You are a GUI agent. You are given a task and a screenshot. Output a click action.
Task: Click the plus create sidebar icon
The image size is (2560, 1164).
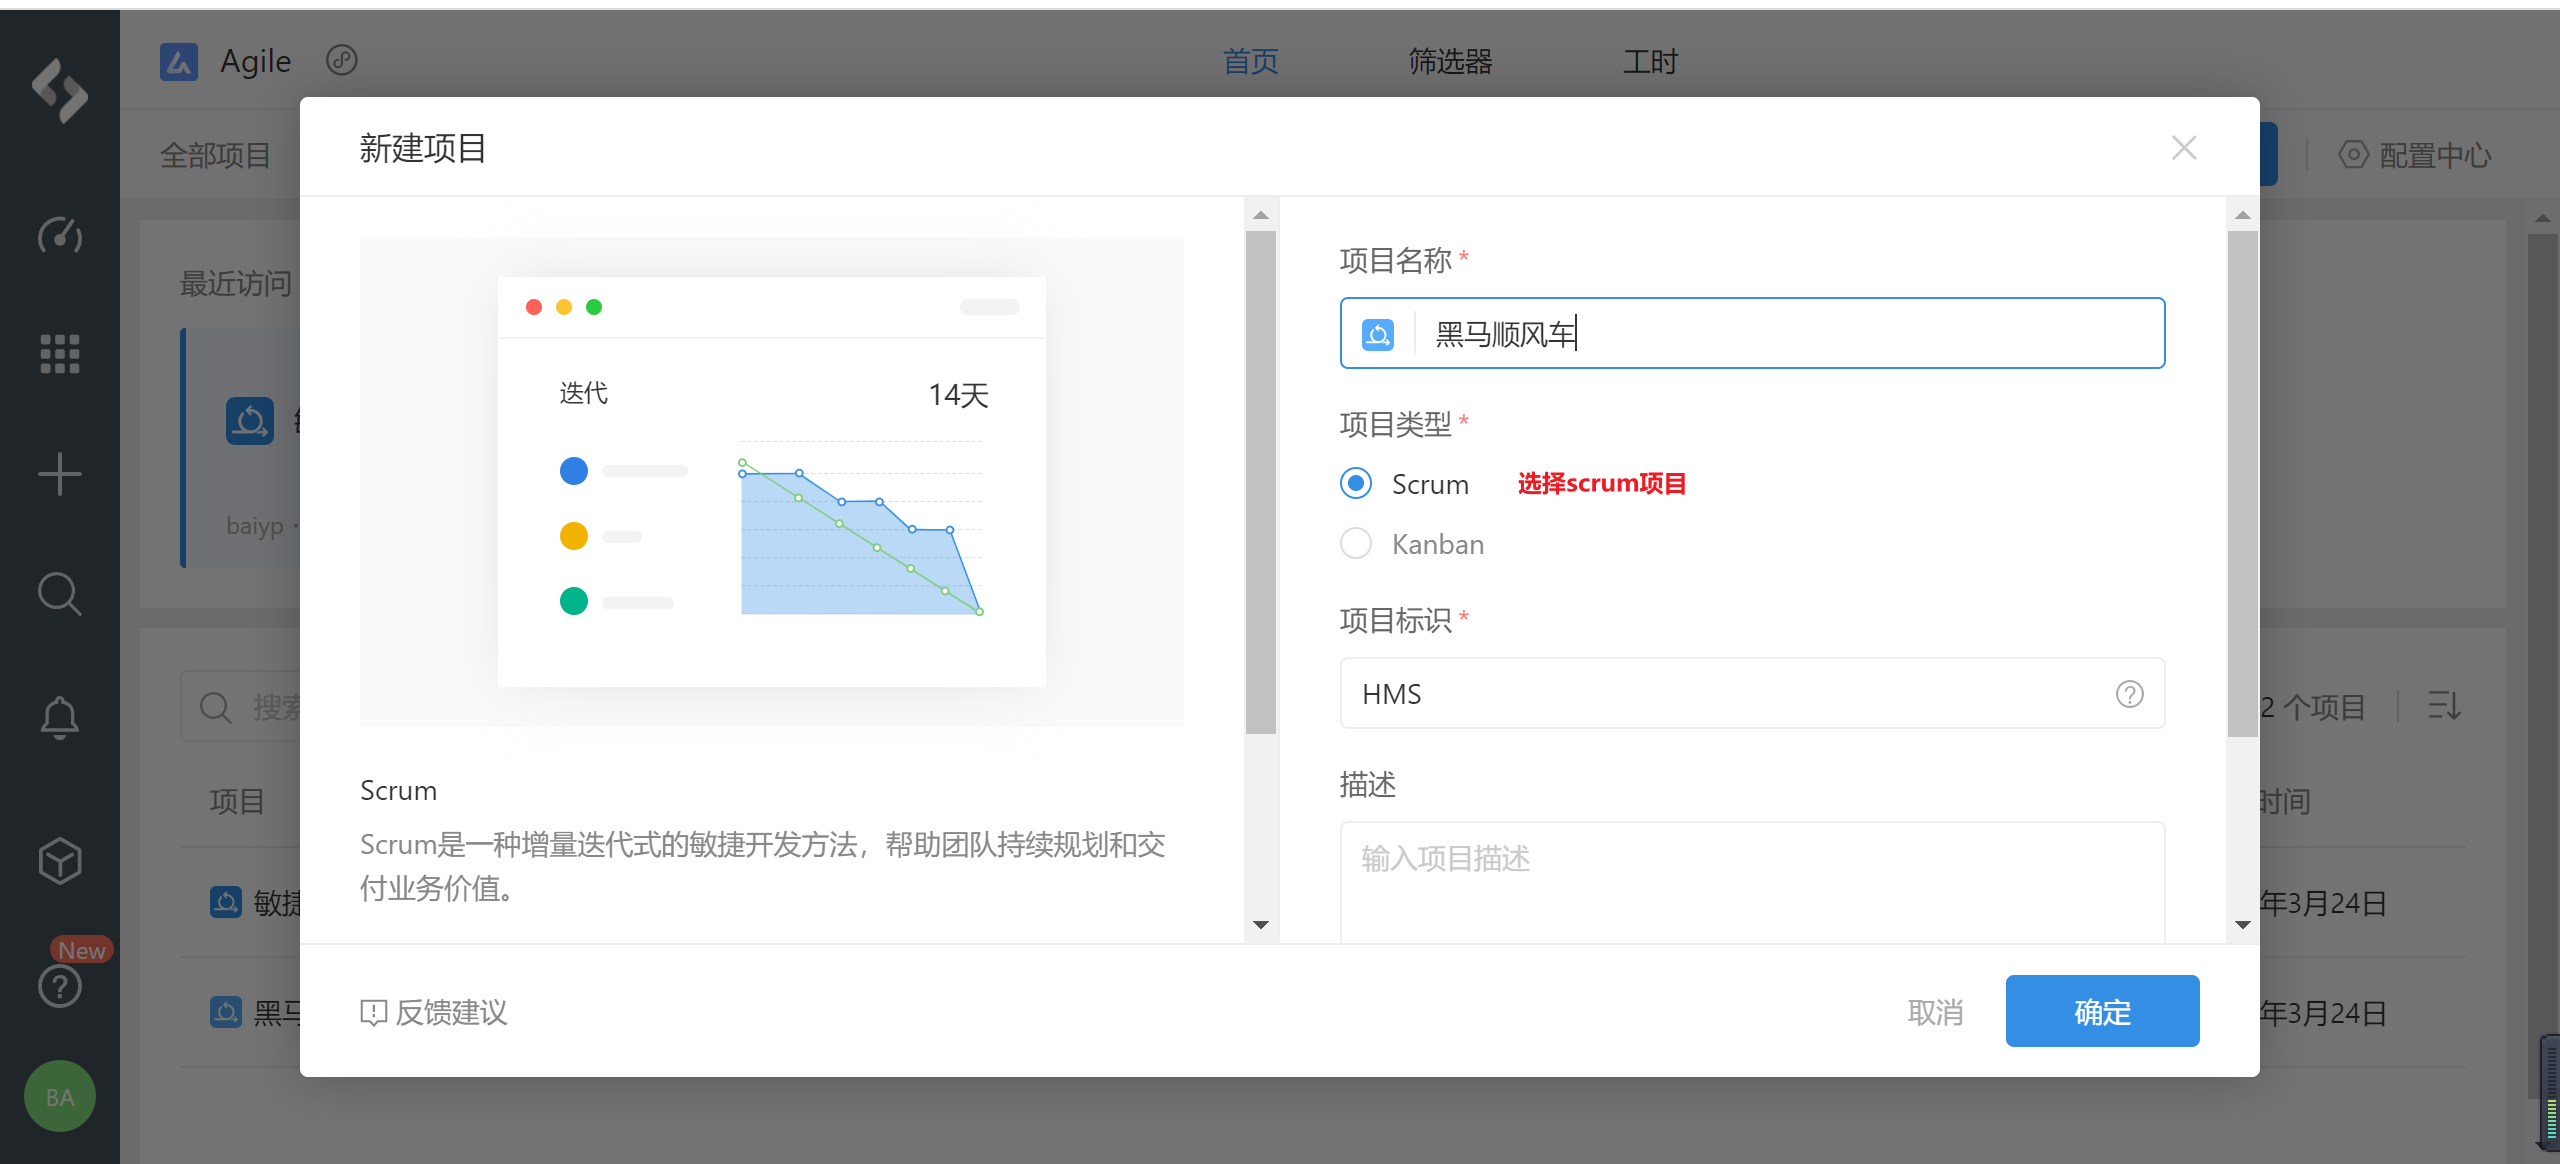click(x=60, y=474)
